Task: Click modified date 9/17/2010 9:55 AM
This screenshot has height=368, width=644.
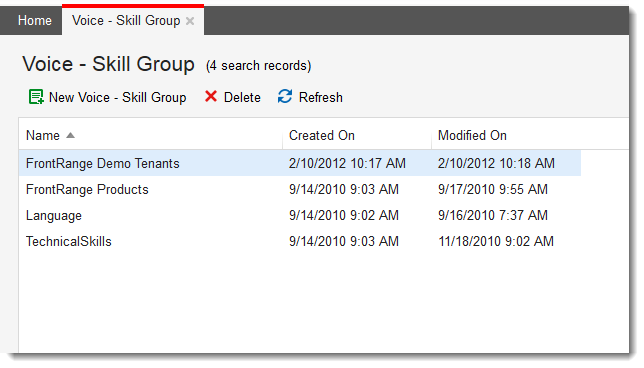Action: coord(492,189)
